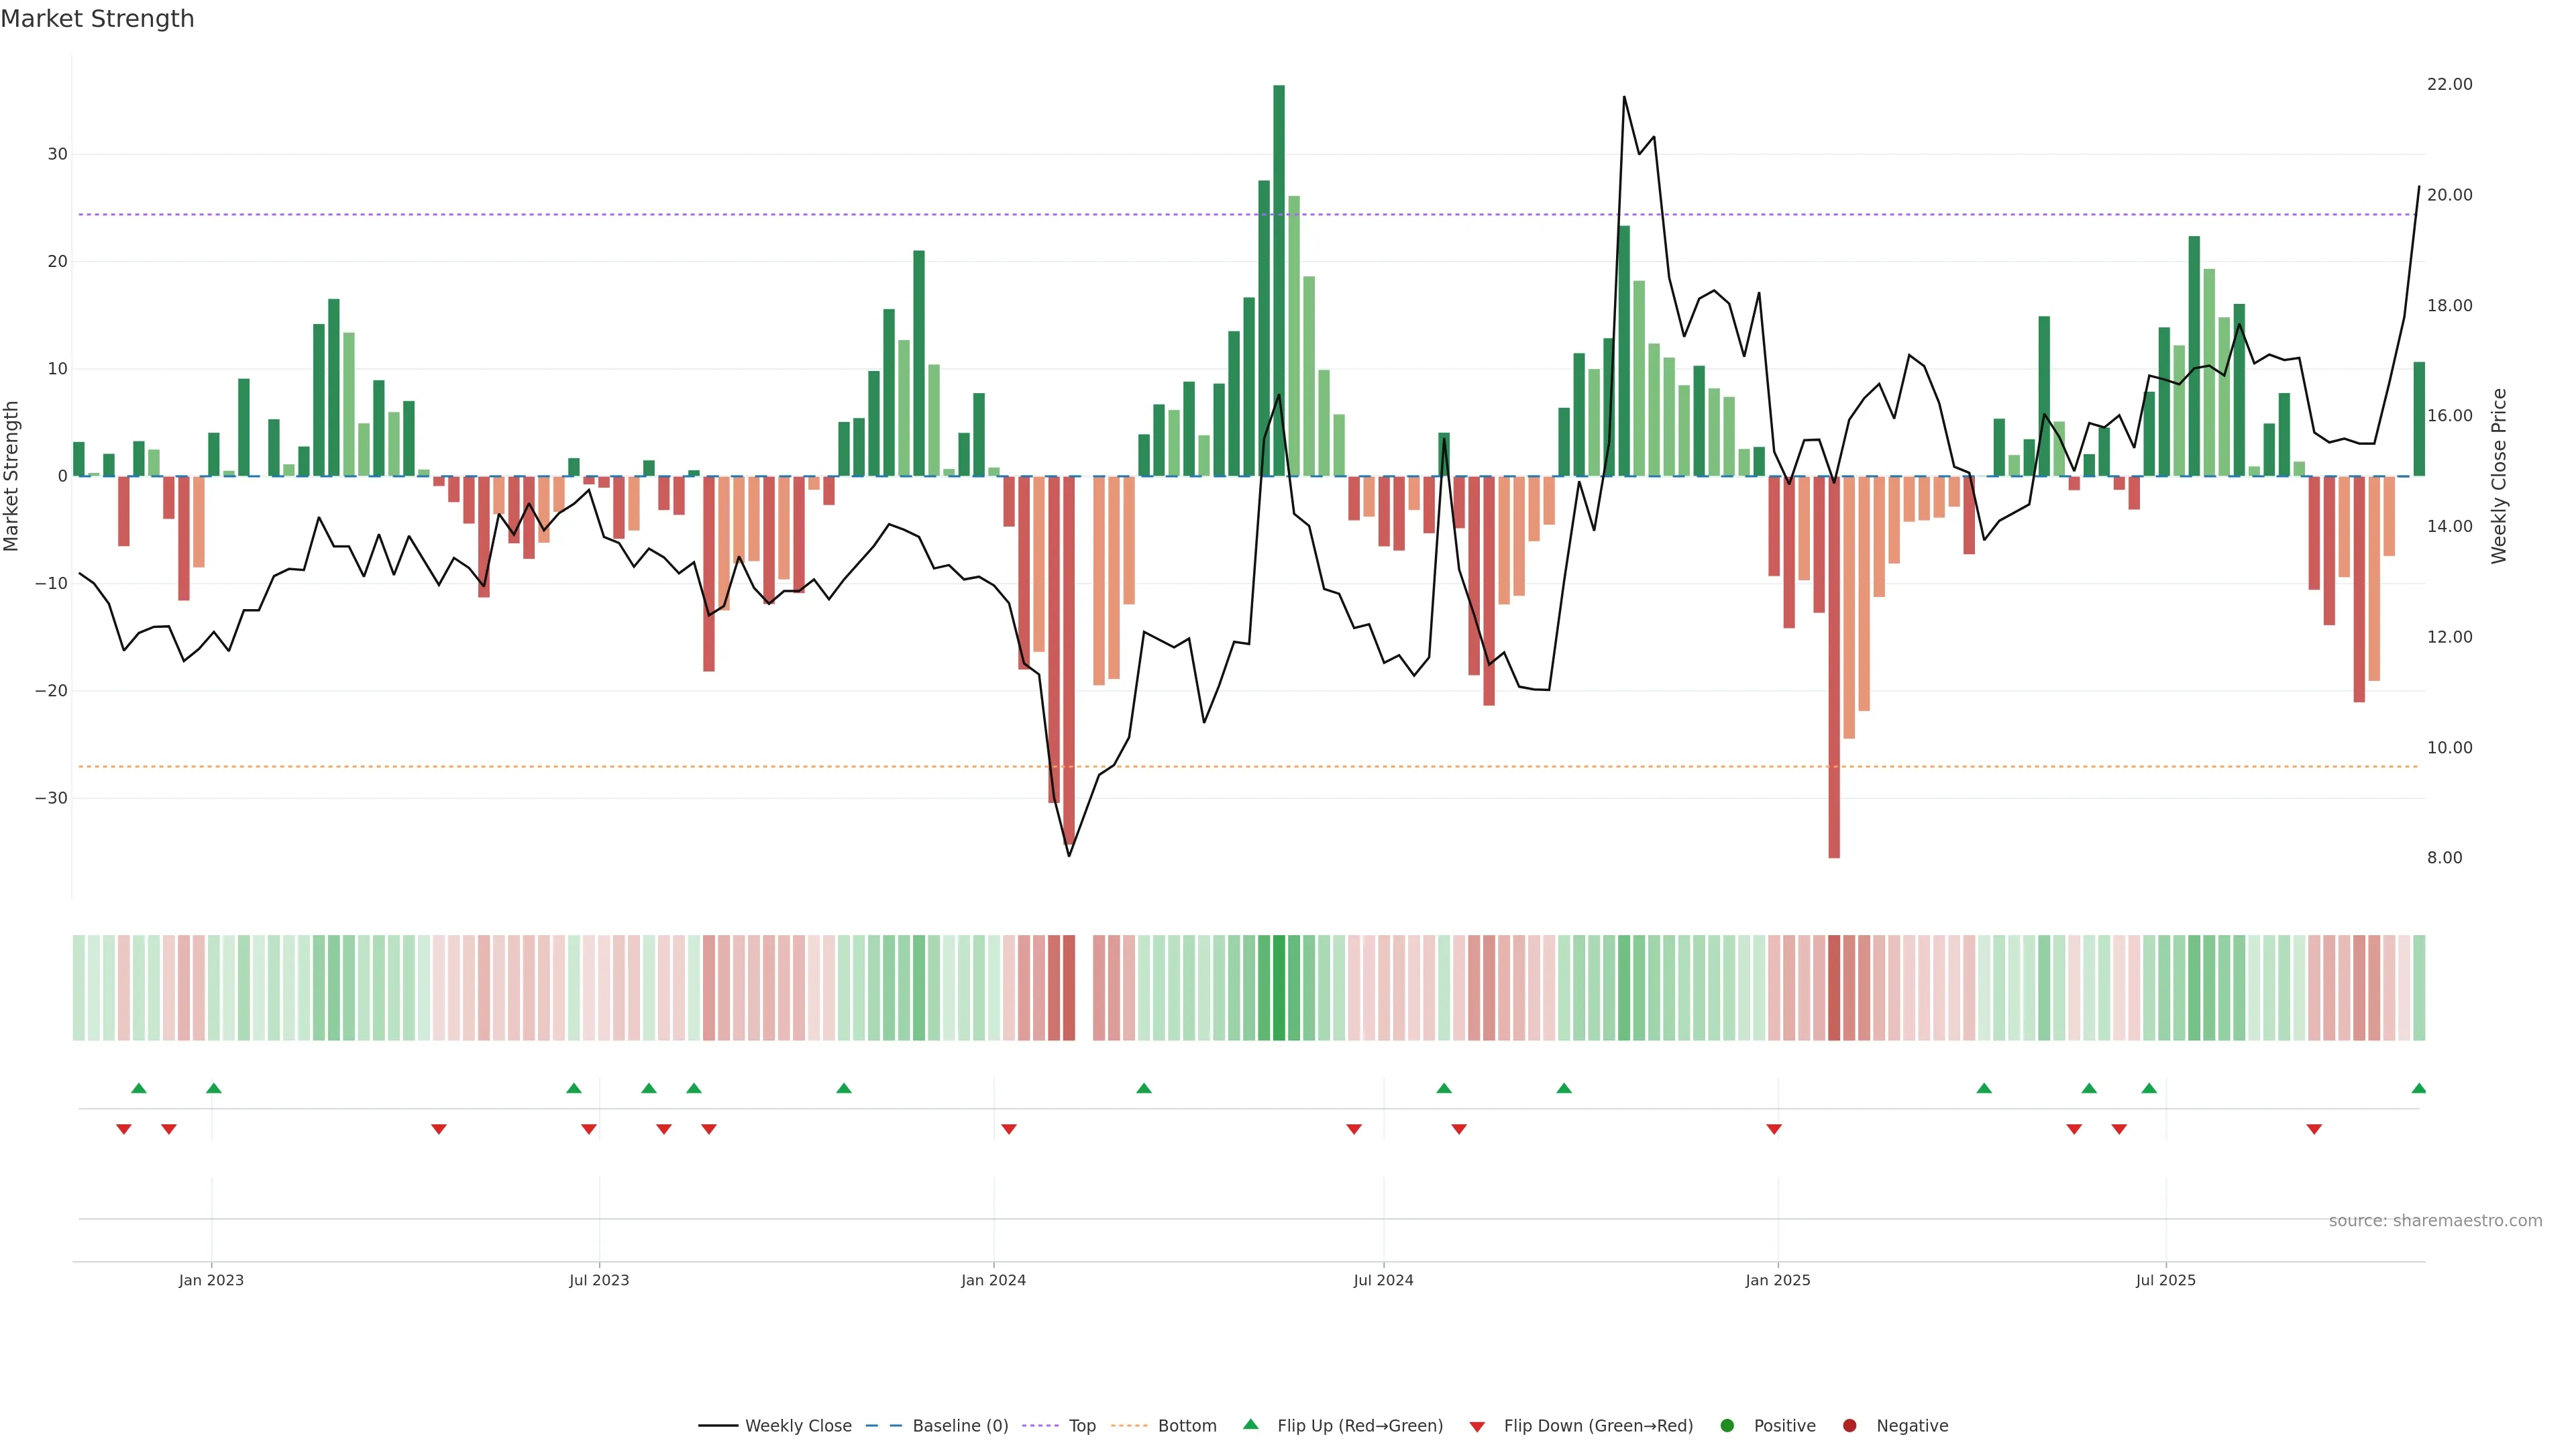Toggle the Top threshold legend label
Screen dimensions: 2576x1449
point(1082,1425)
